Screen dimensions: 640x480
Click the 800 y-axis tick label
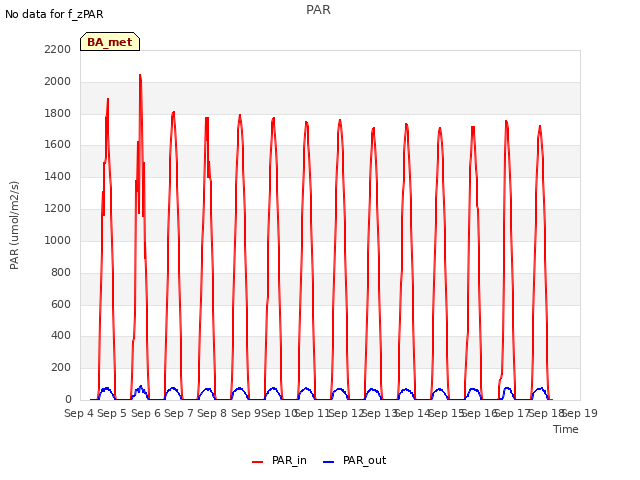[61, 272]
